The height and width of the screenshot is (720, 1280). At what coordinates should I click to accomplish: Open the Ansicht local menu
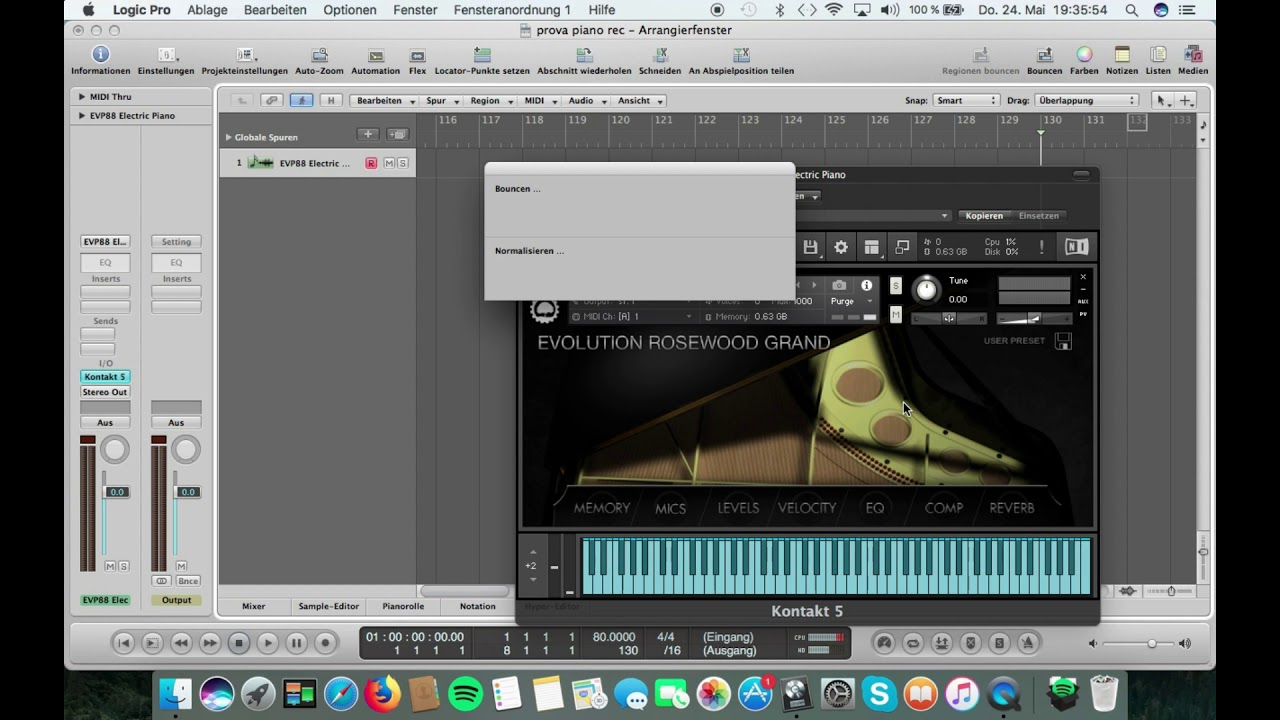pyautogui.click(x=639, y=100)
